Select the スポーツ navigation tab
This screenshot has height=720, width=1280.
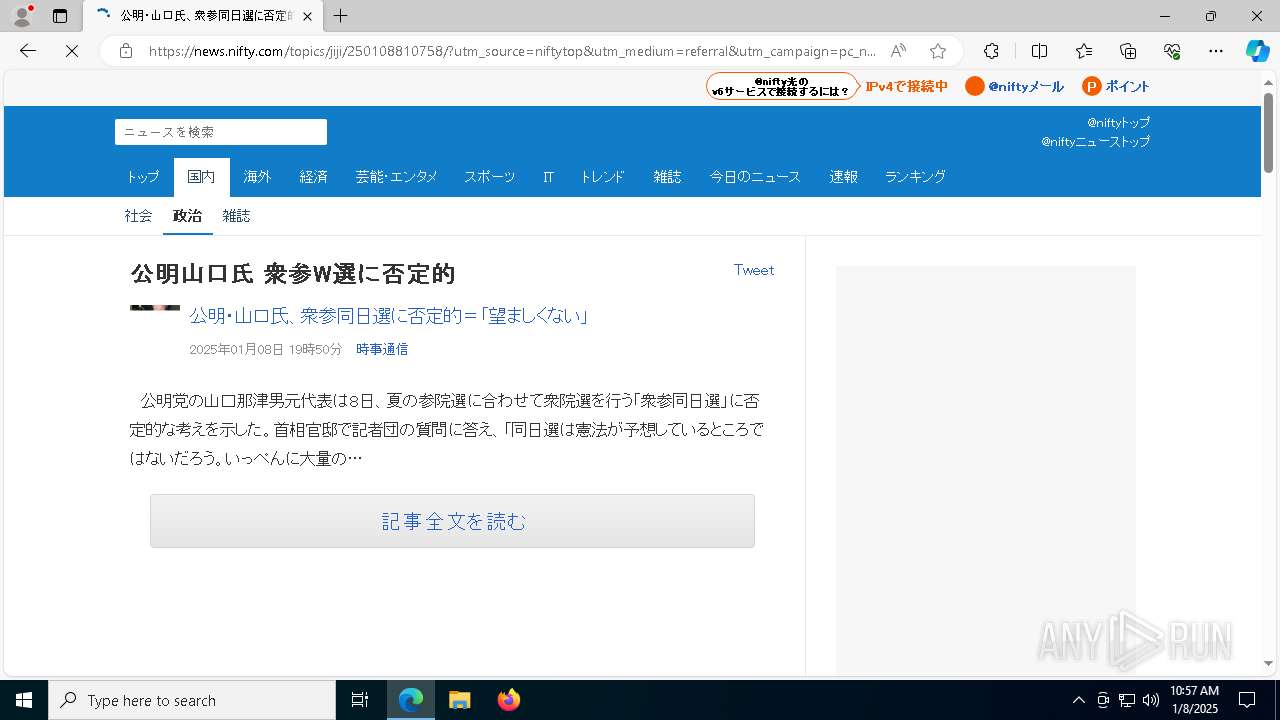point(489,177)
